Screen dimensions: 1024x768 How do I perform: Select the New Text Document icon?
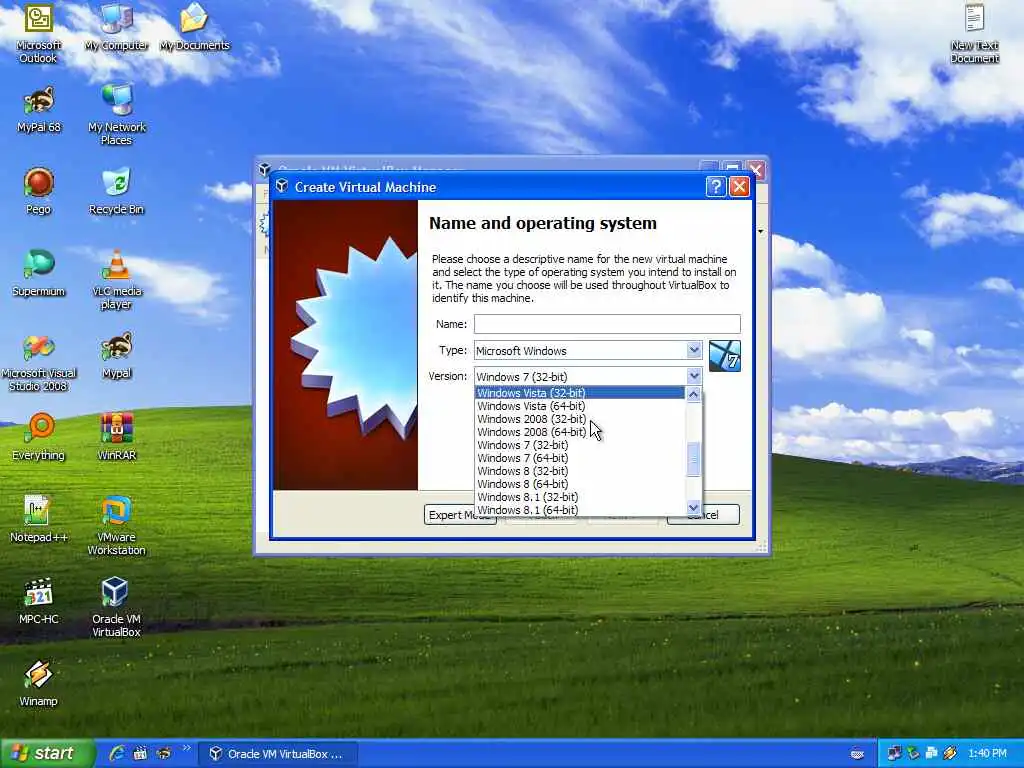[x=974, y=34]
